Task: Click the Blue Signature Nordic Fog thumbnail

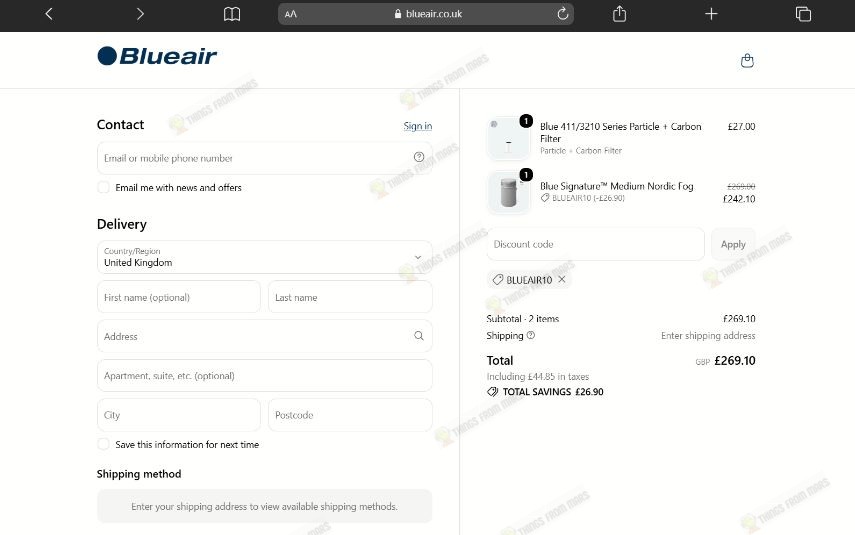Action: click(x=508, y=192)
